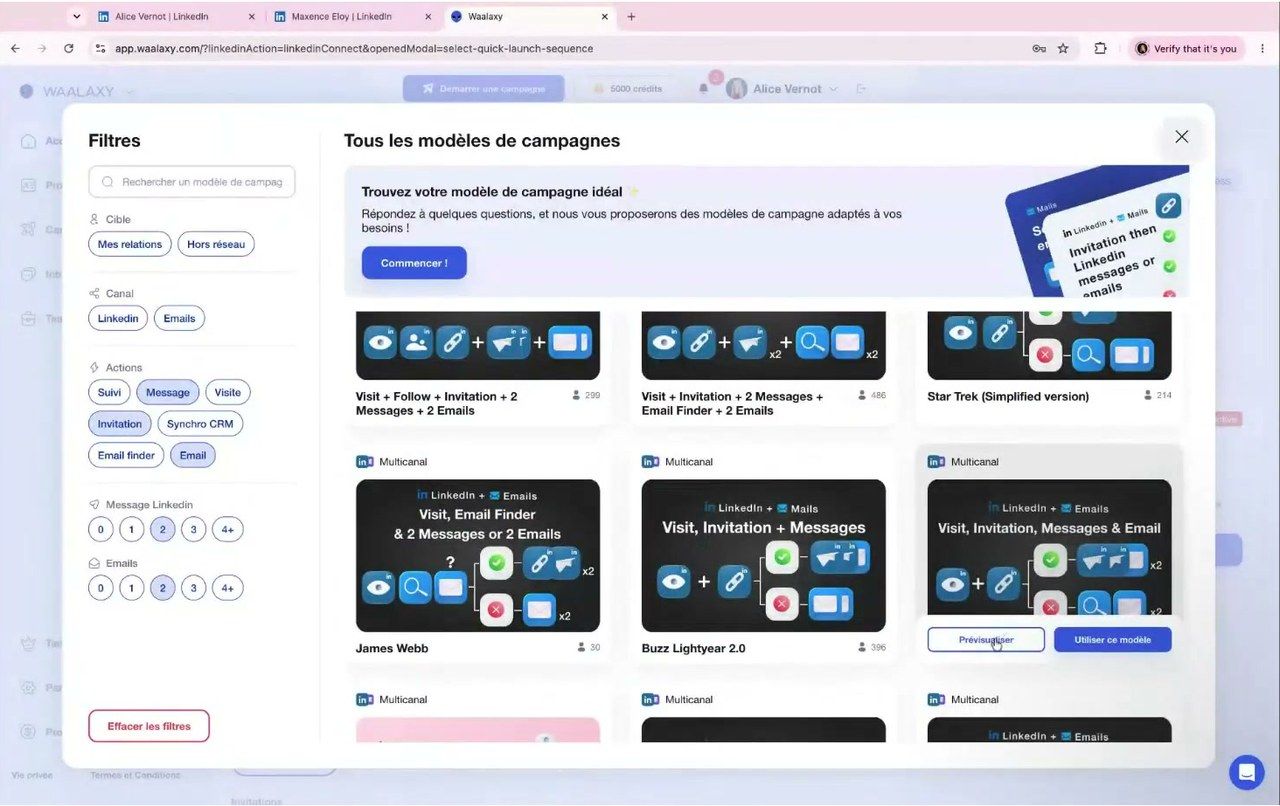Close the campaign templates modal

(x=1181, y=137)
